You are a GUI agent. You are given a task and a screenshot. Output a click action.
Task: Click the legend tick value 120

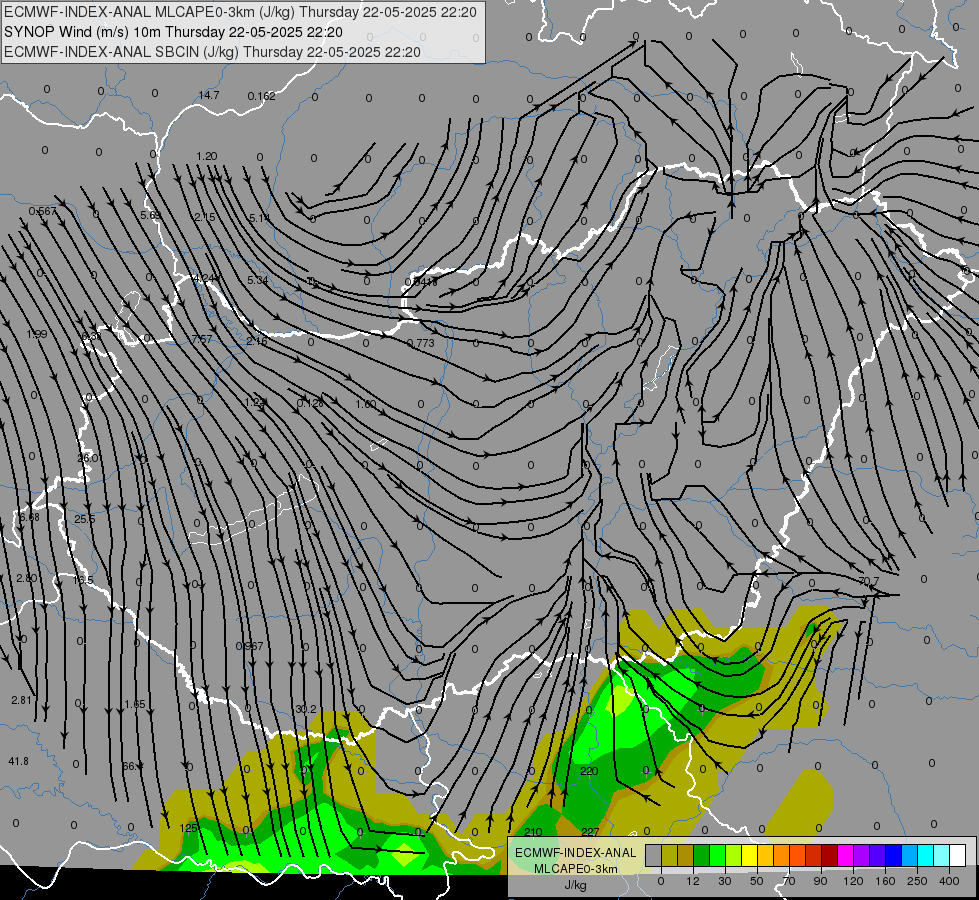[853, 881]
